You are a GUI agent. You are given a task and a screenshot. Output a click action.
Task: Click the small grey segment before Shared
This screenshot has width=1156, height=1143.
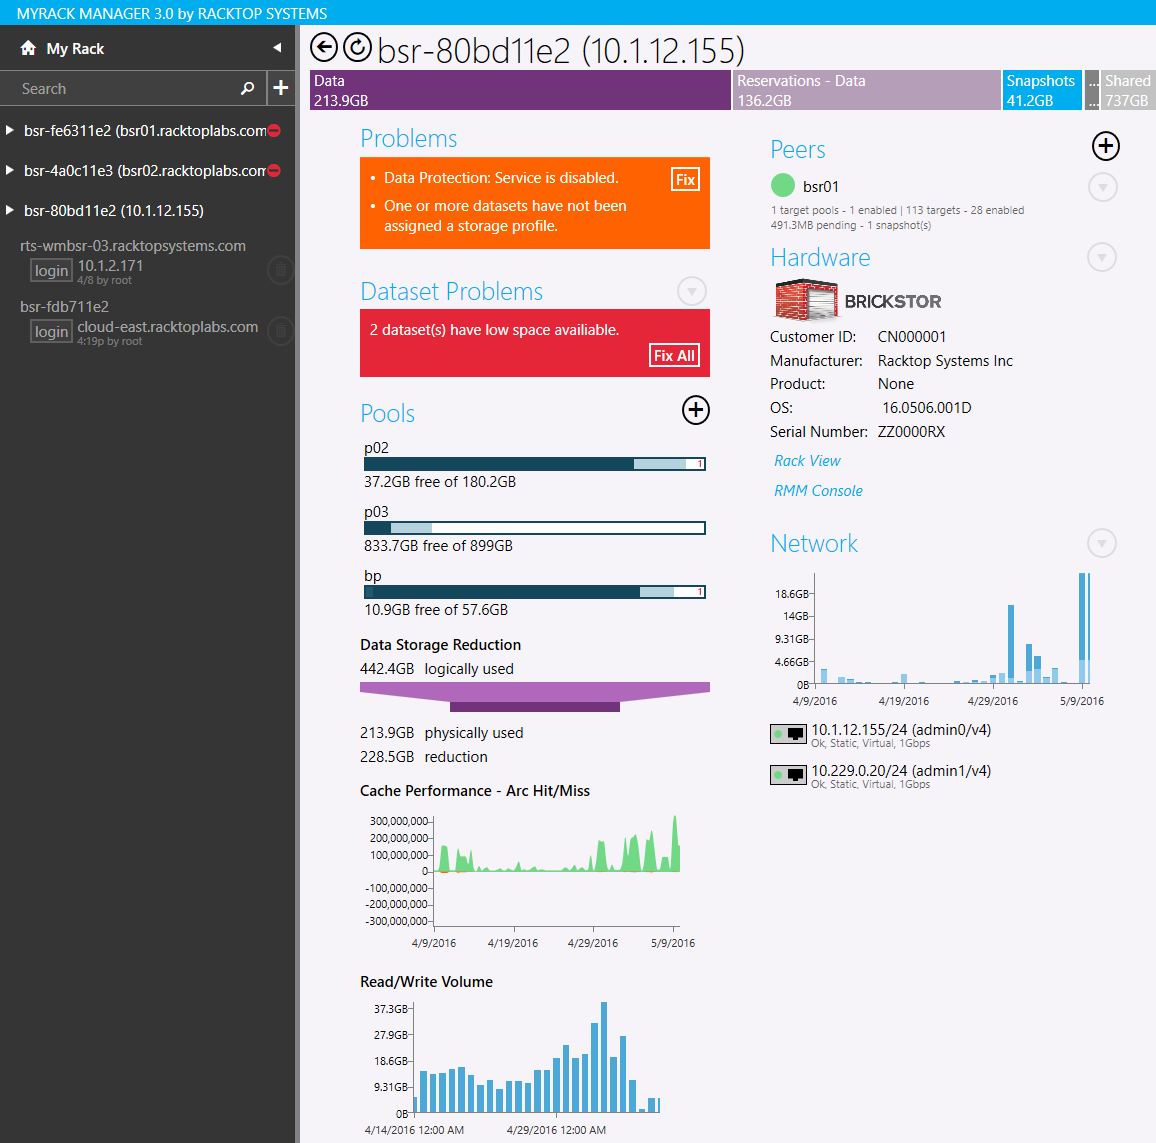pos(1093,90)
